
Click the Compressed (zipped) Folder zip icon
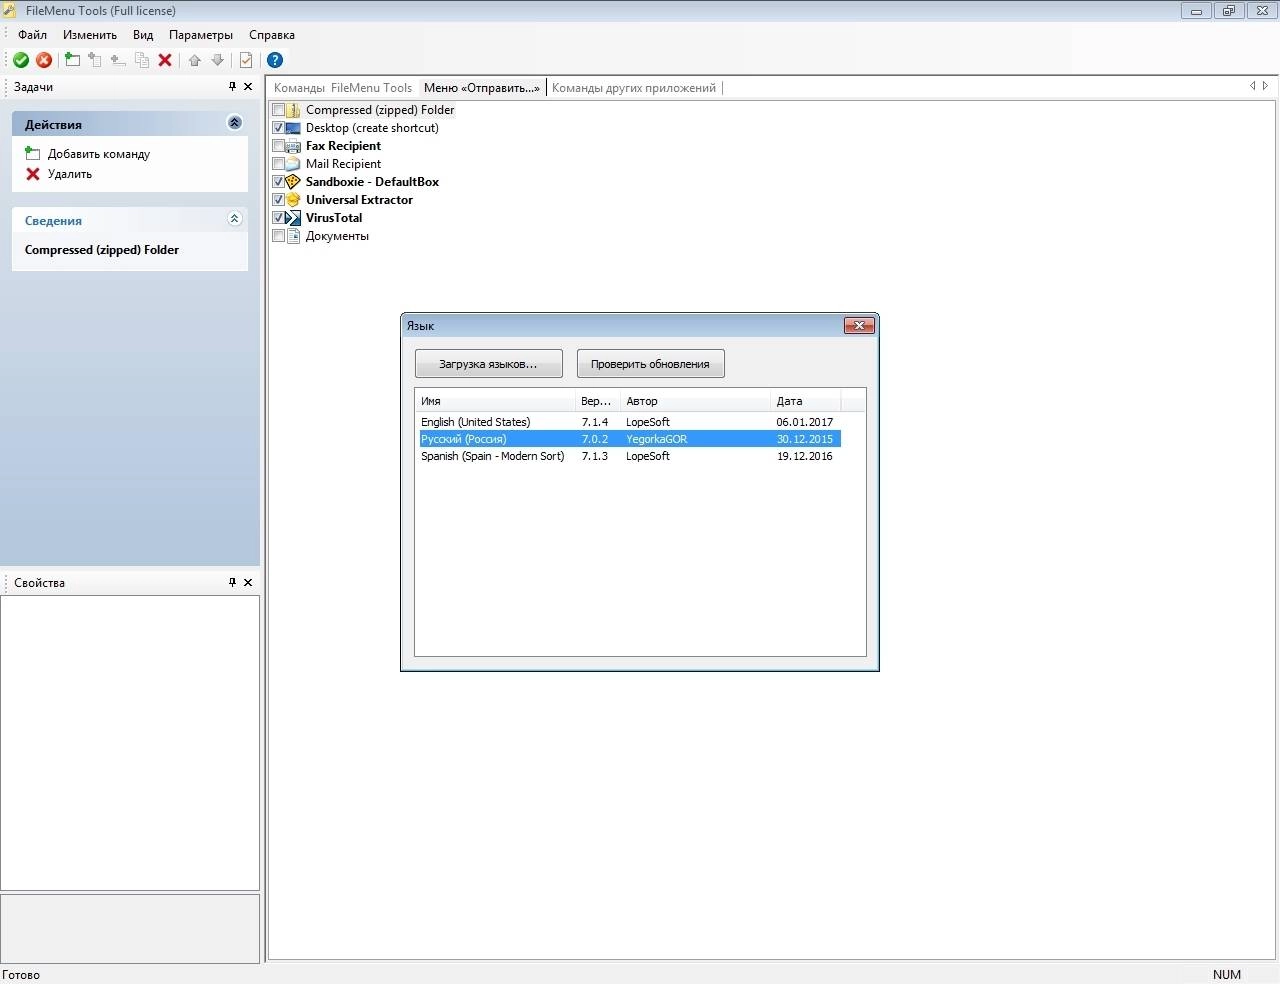pos(293,110)
